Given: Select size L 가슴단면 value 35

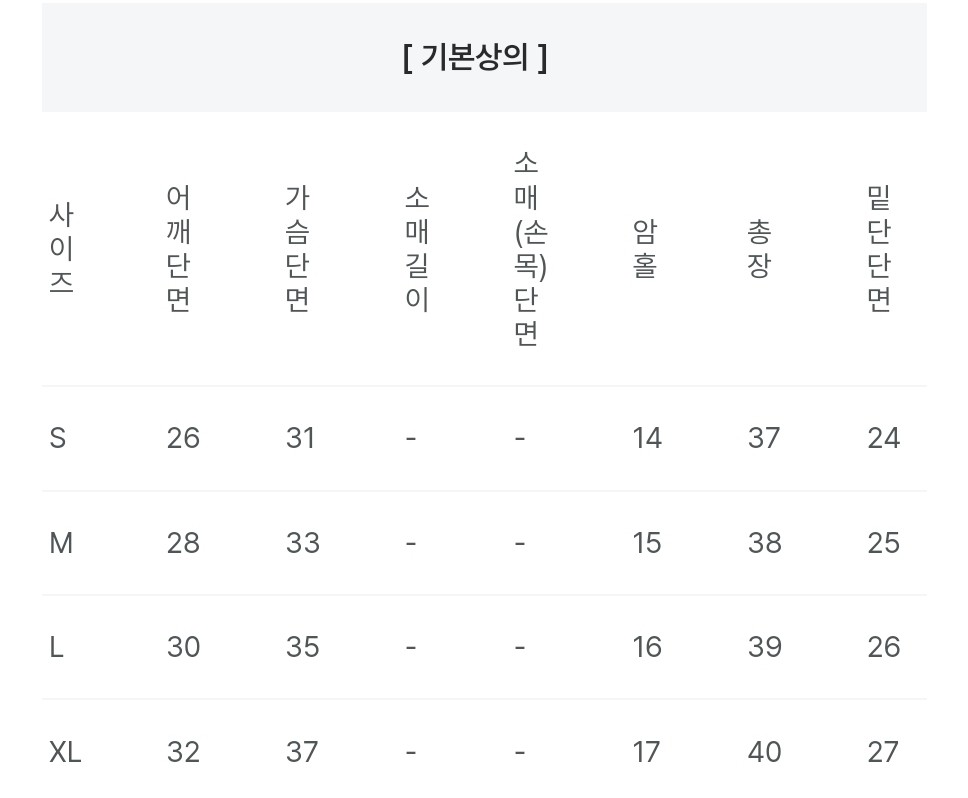Looking at the screenshot, I should 302,647.
